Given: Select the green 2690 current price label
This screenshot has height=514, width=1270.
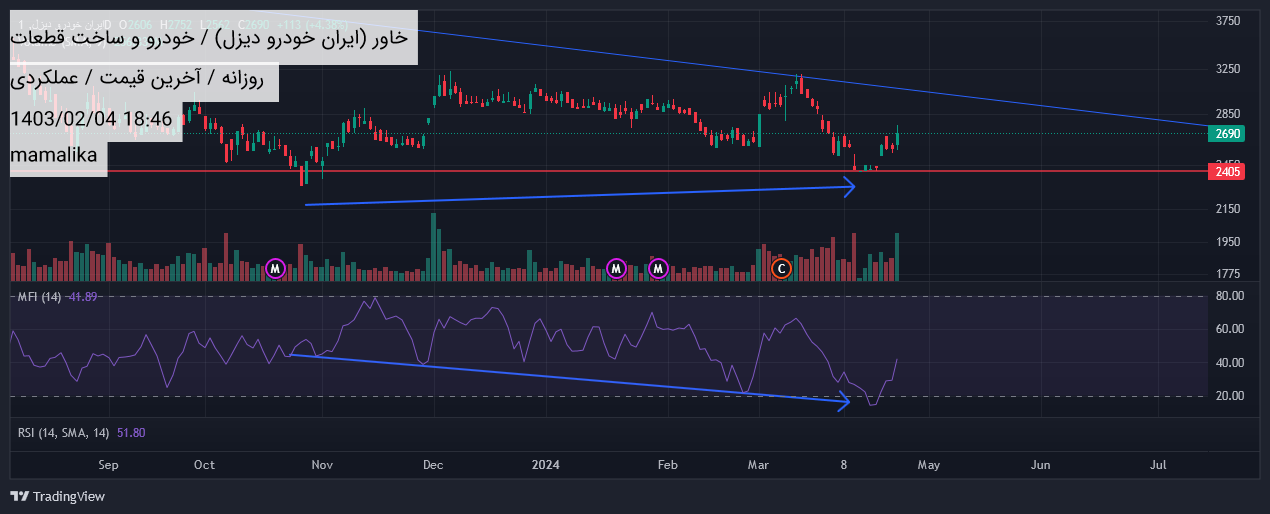Looking at the screenshot, I should point(1228,134).
